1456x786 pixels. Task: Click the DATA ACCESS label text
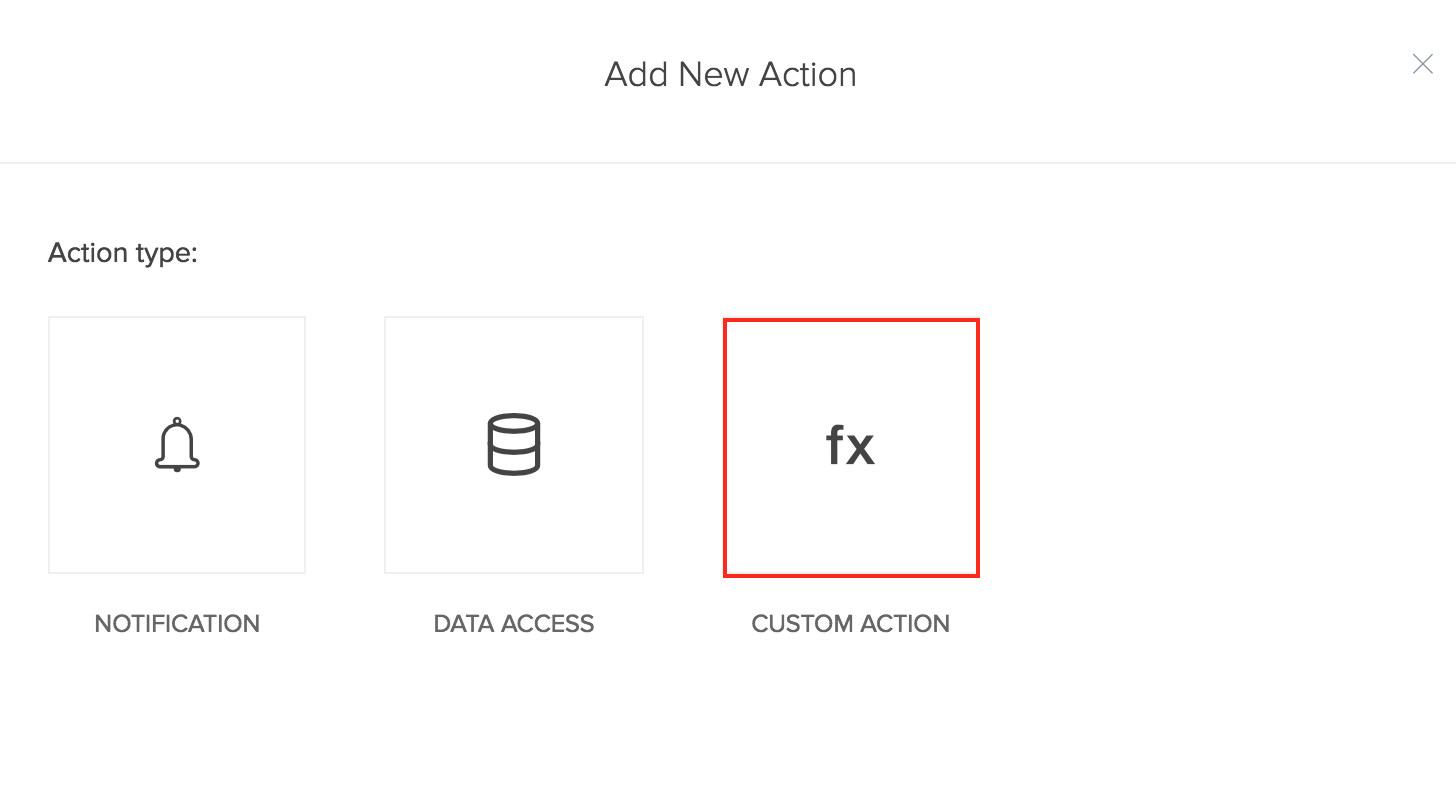pyautogui.click(x=514, y=624)
